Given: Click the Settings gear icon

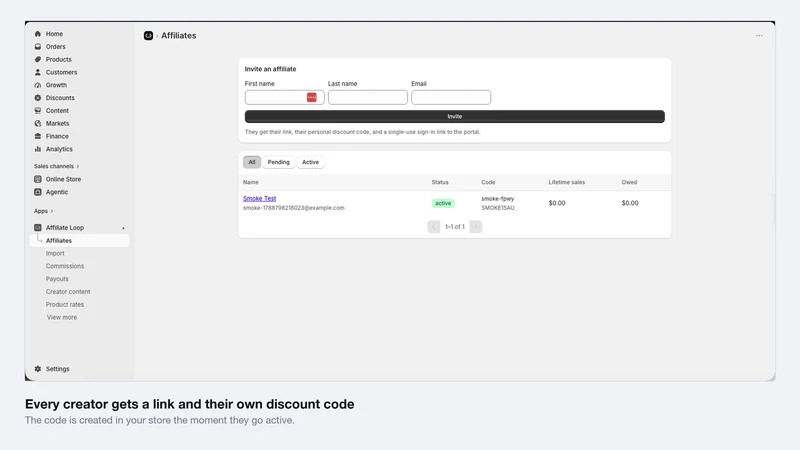Looking at the screenshot, I should coord(38,369).
